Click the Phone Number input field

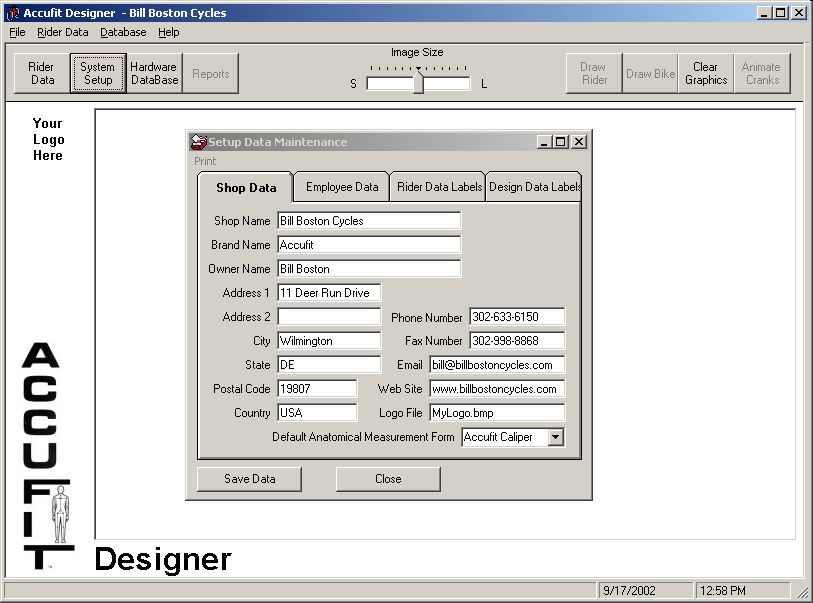[x=517, y=317]
